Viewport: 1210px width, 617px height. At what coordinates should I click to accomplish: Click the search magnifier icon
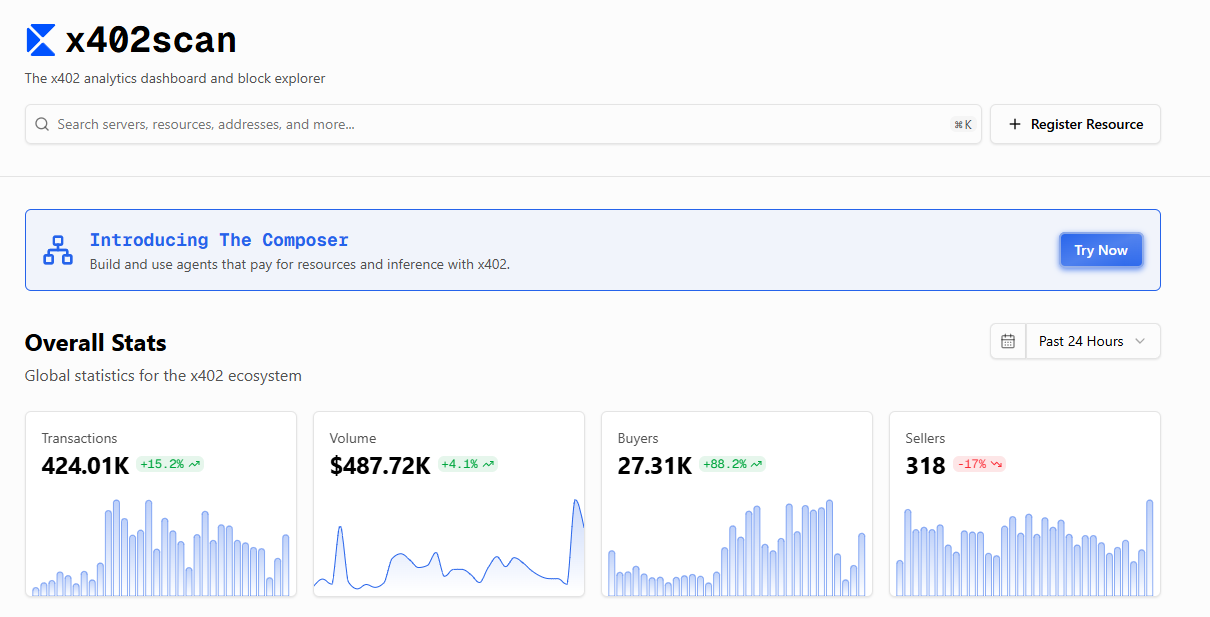[42, 125]
